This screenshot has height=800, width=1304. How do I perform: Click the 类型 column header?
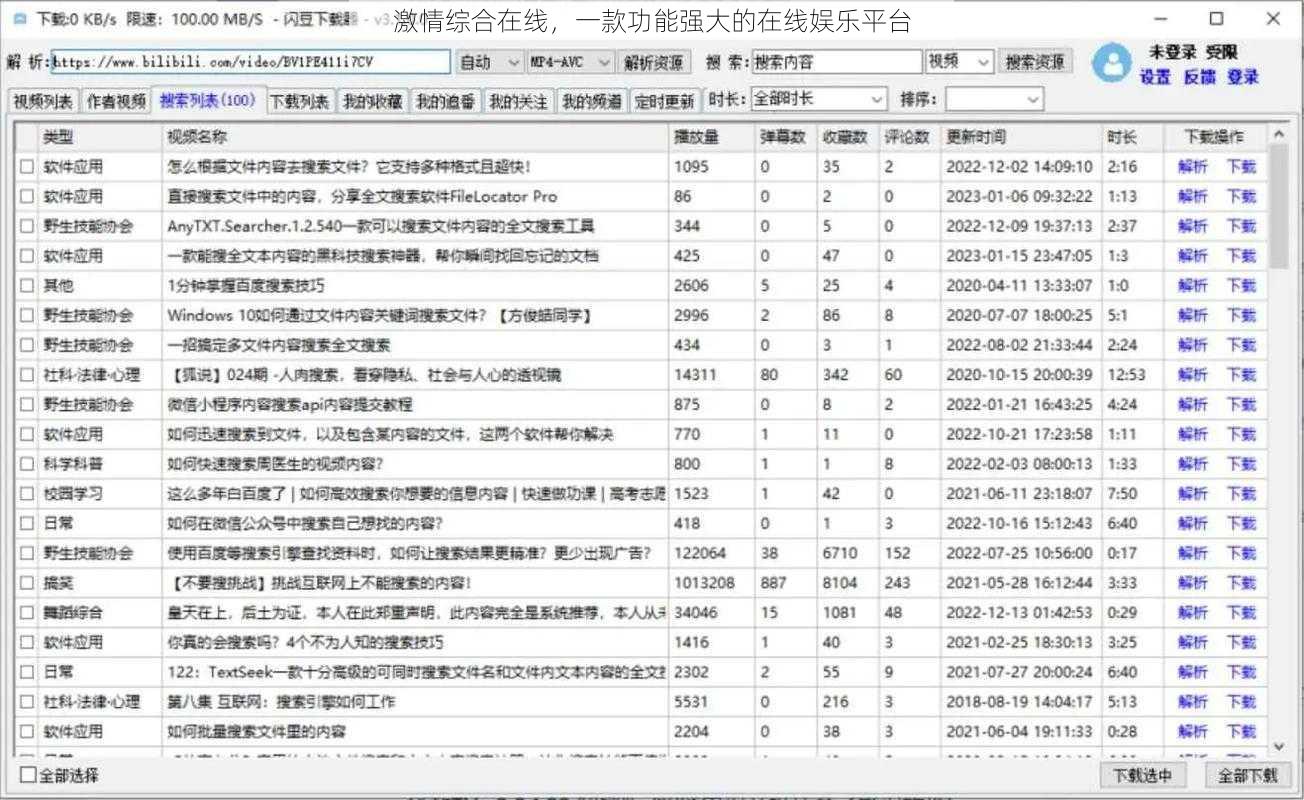click(100, 137)
